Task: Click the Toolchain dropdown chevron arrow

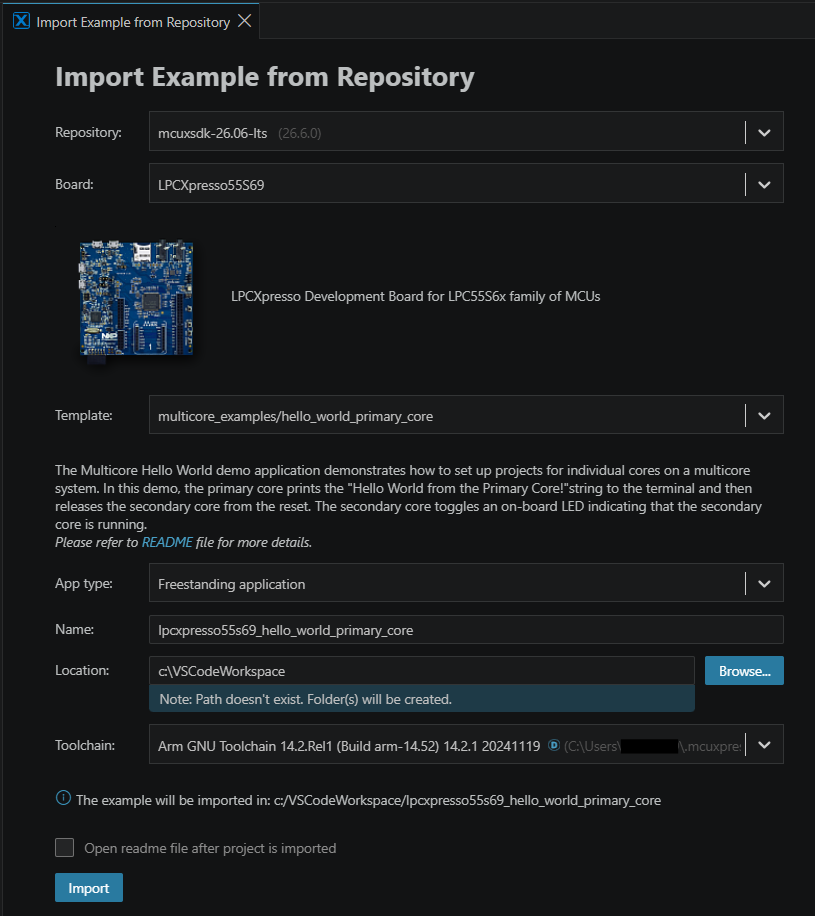Action: tap(764, 745)
